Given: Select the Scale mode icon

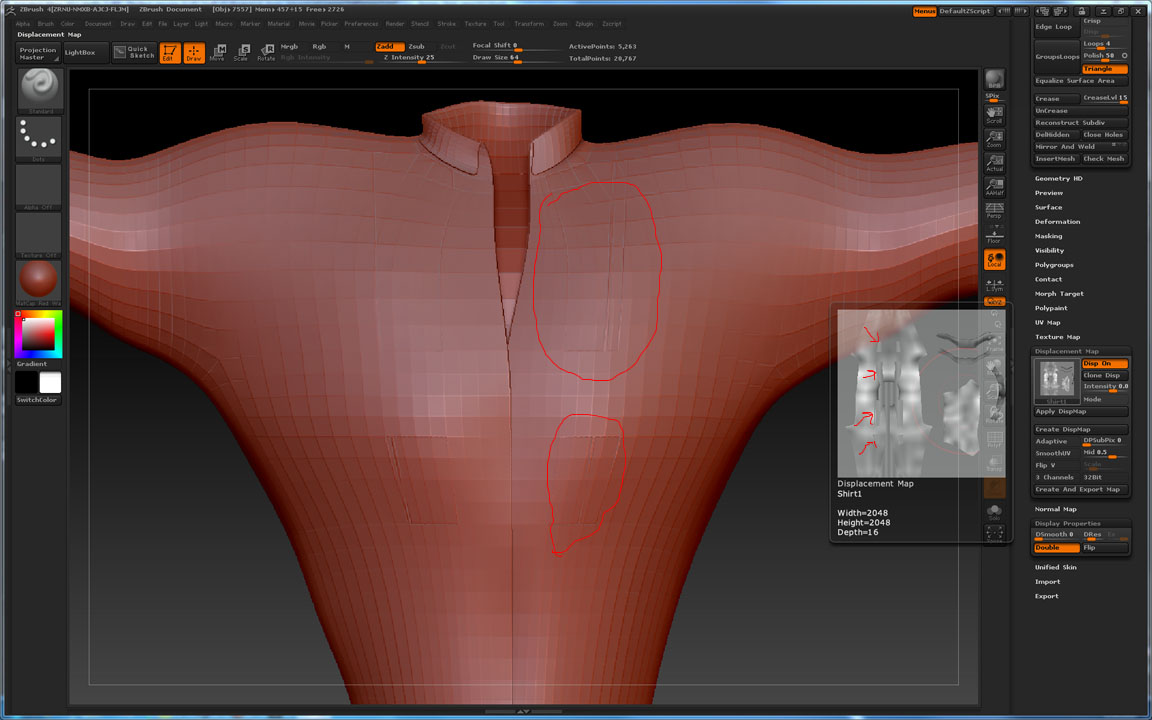Looking at the screenshot, I should 241,52.
